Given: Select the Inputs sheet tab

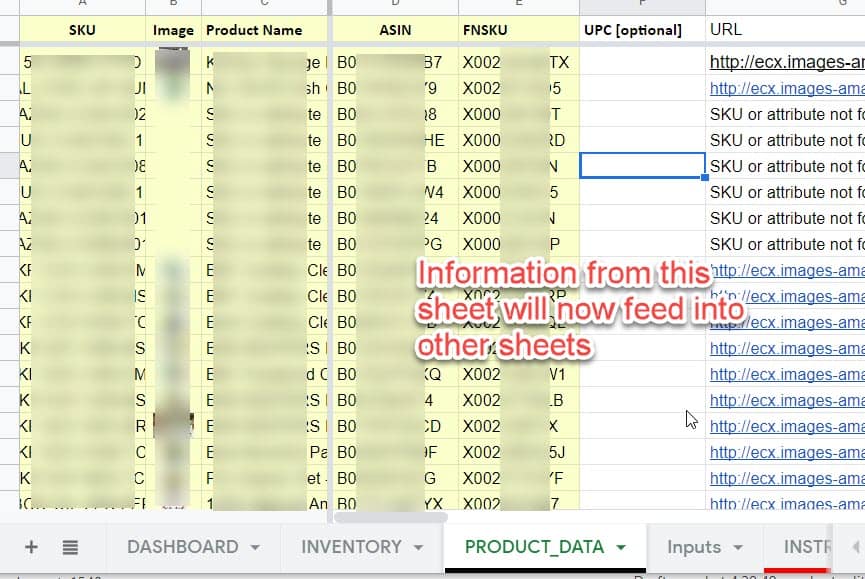Looking at the screenshot, I should click(x=695, y=547).
